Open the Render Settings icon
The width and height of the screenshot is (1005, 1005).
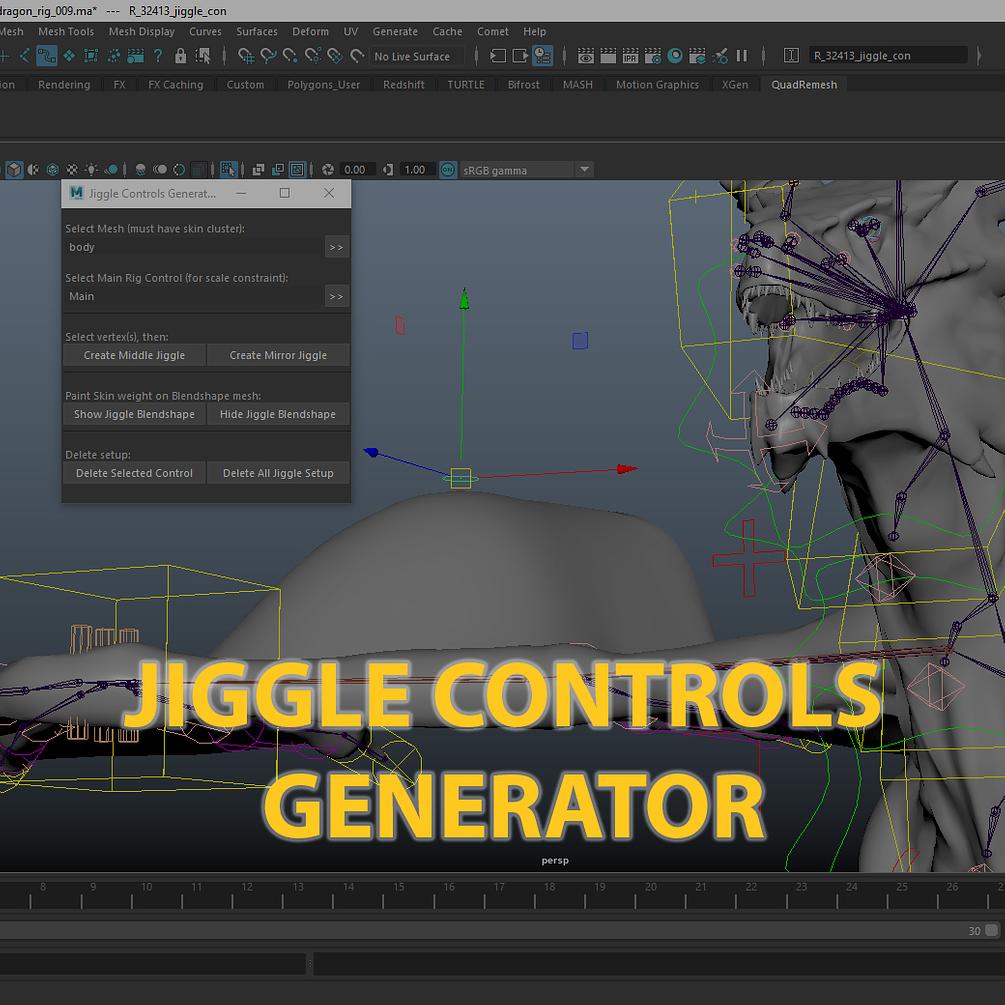[x=652, y=56]
